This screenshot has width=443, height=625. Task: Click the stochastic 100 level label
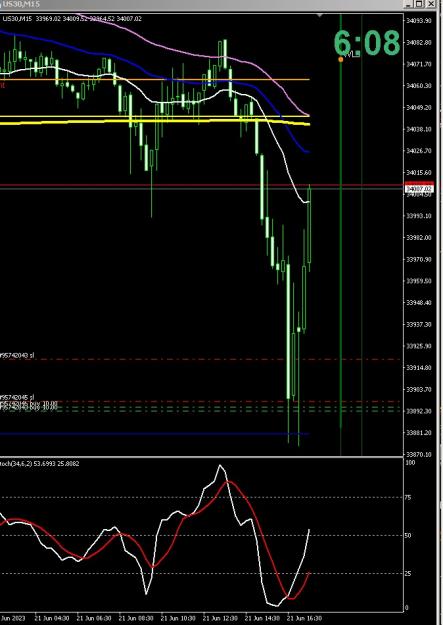410,462
